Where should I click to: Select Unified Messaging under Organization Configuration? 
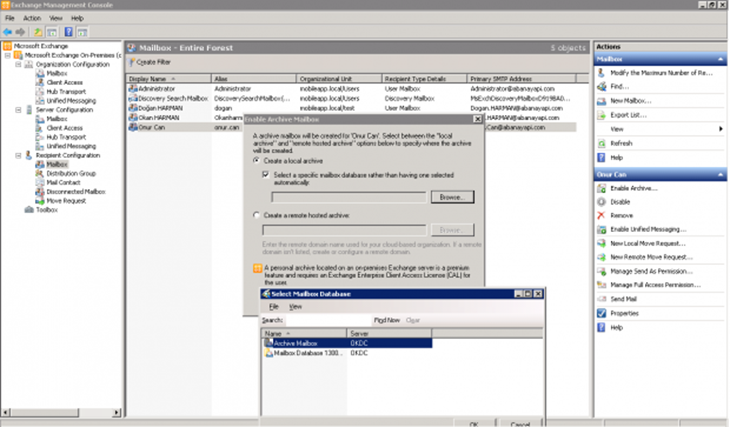coord(71,101)
